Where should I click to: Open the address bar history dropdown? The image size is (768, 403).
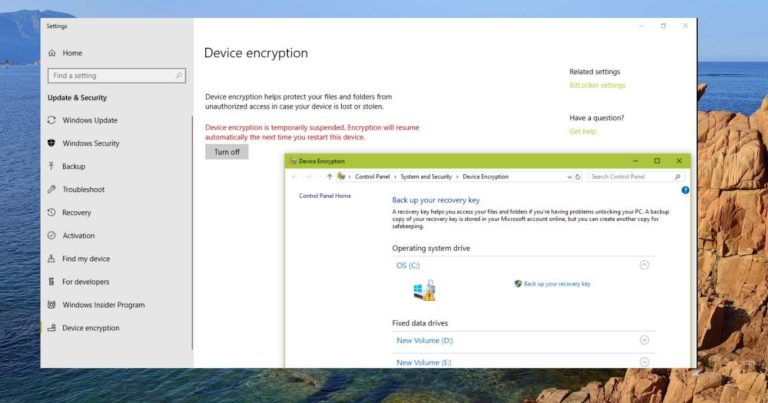pyautogui.click(x=569, y=177)
